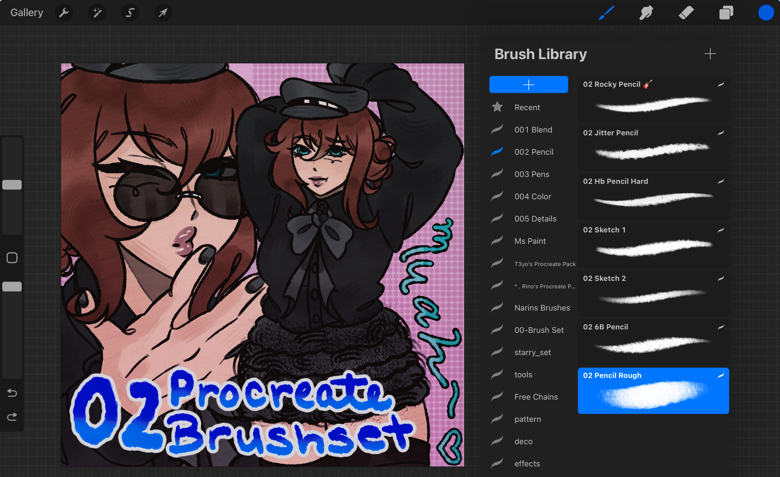780x477 pixels.
Task: Click stroke icon on 02 Jitter Pencil row
Action: coord(721,133)
